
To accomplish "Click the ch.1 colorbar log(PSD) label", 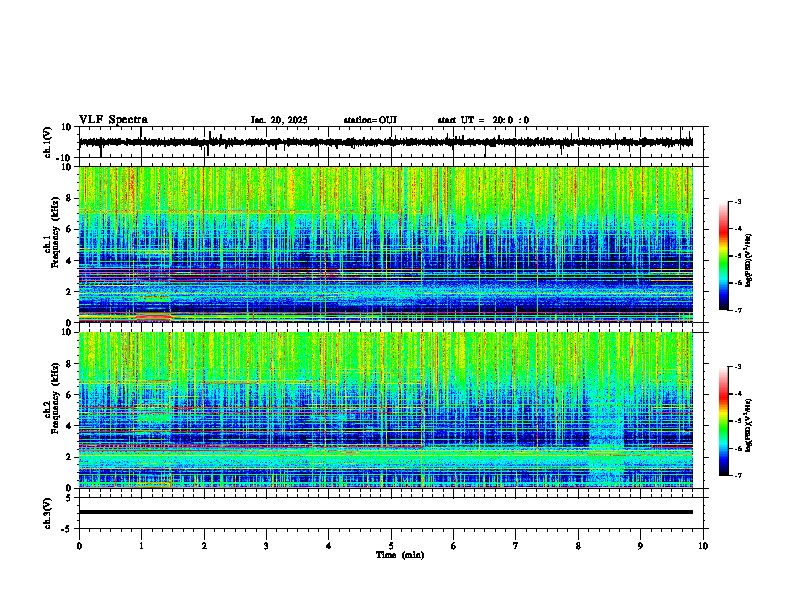I will click(x=749, y=260).
